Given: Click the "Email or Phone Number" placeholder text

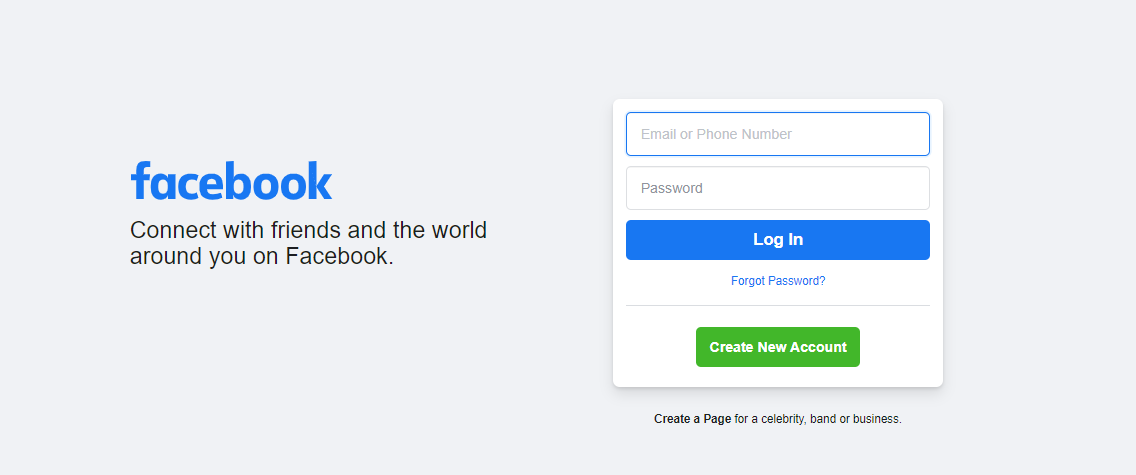Looking at the screenshot, I should point(717,134).
